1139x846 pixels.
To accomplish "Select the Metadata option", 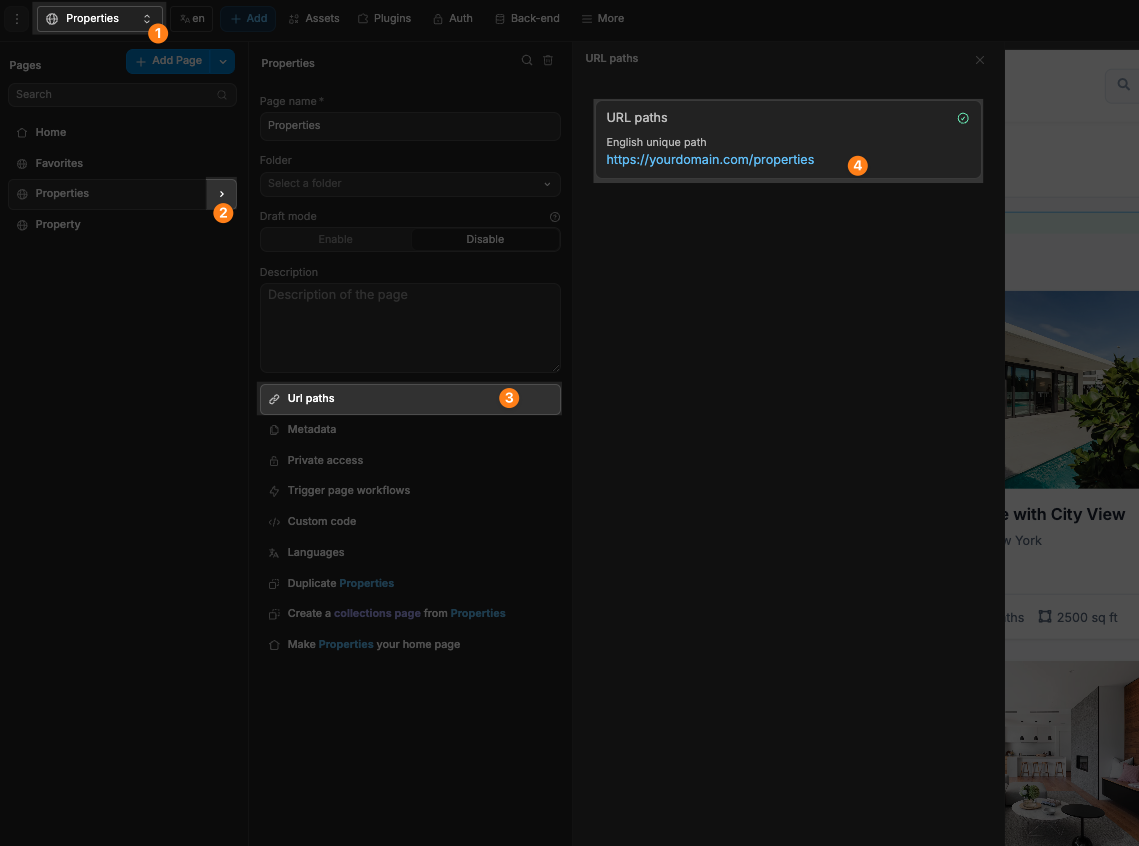I will [314, 429].
